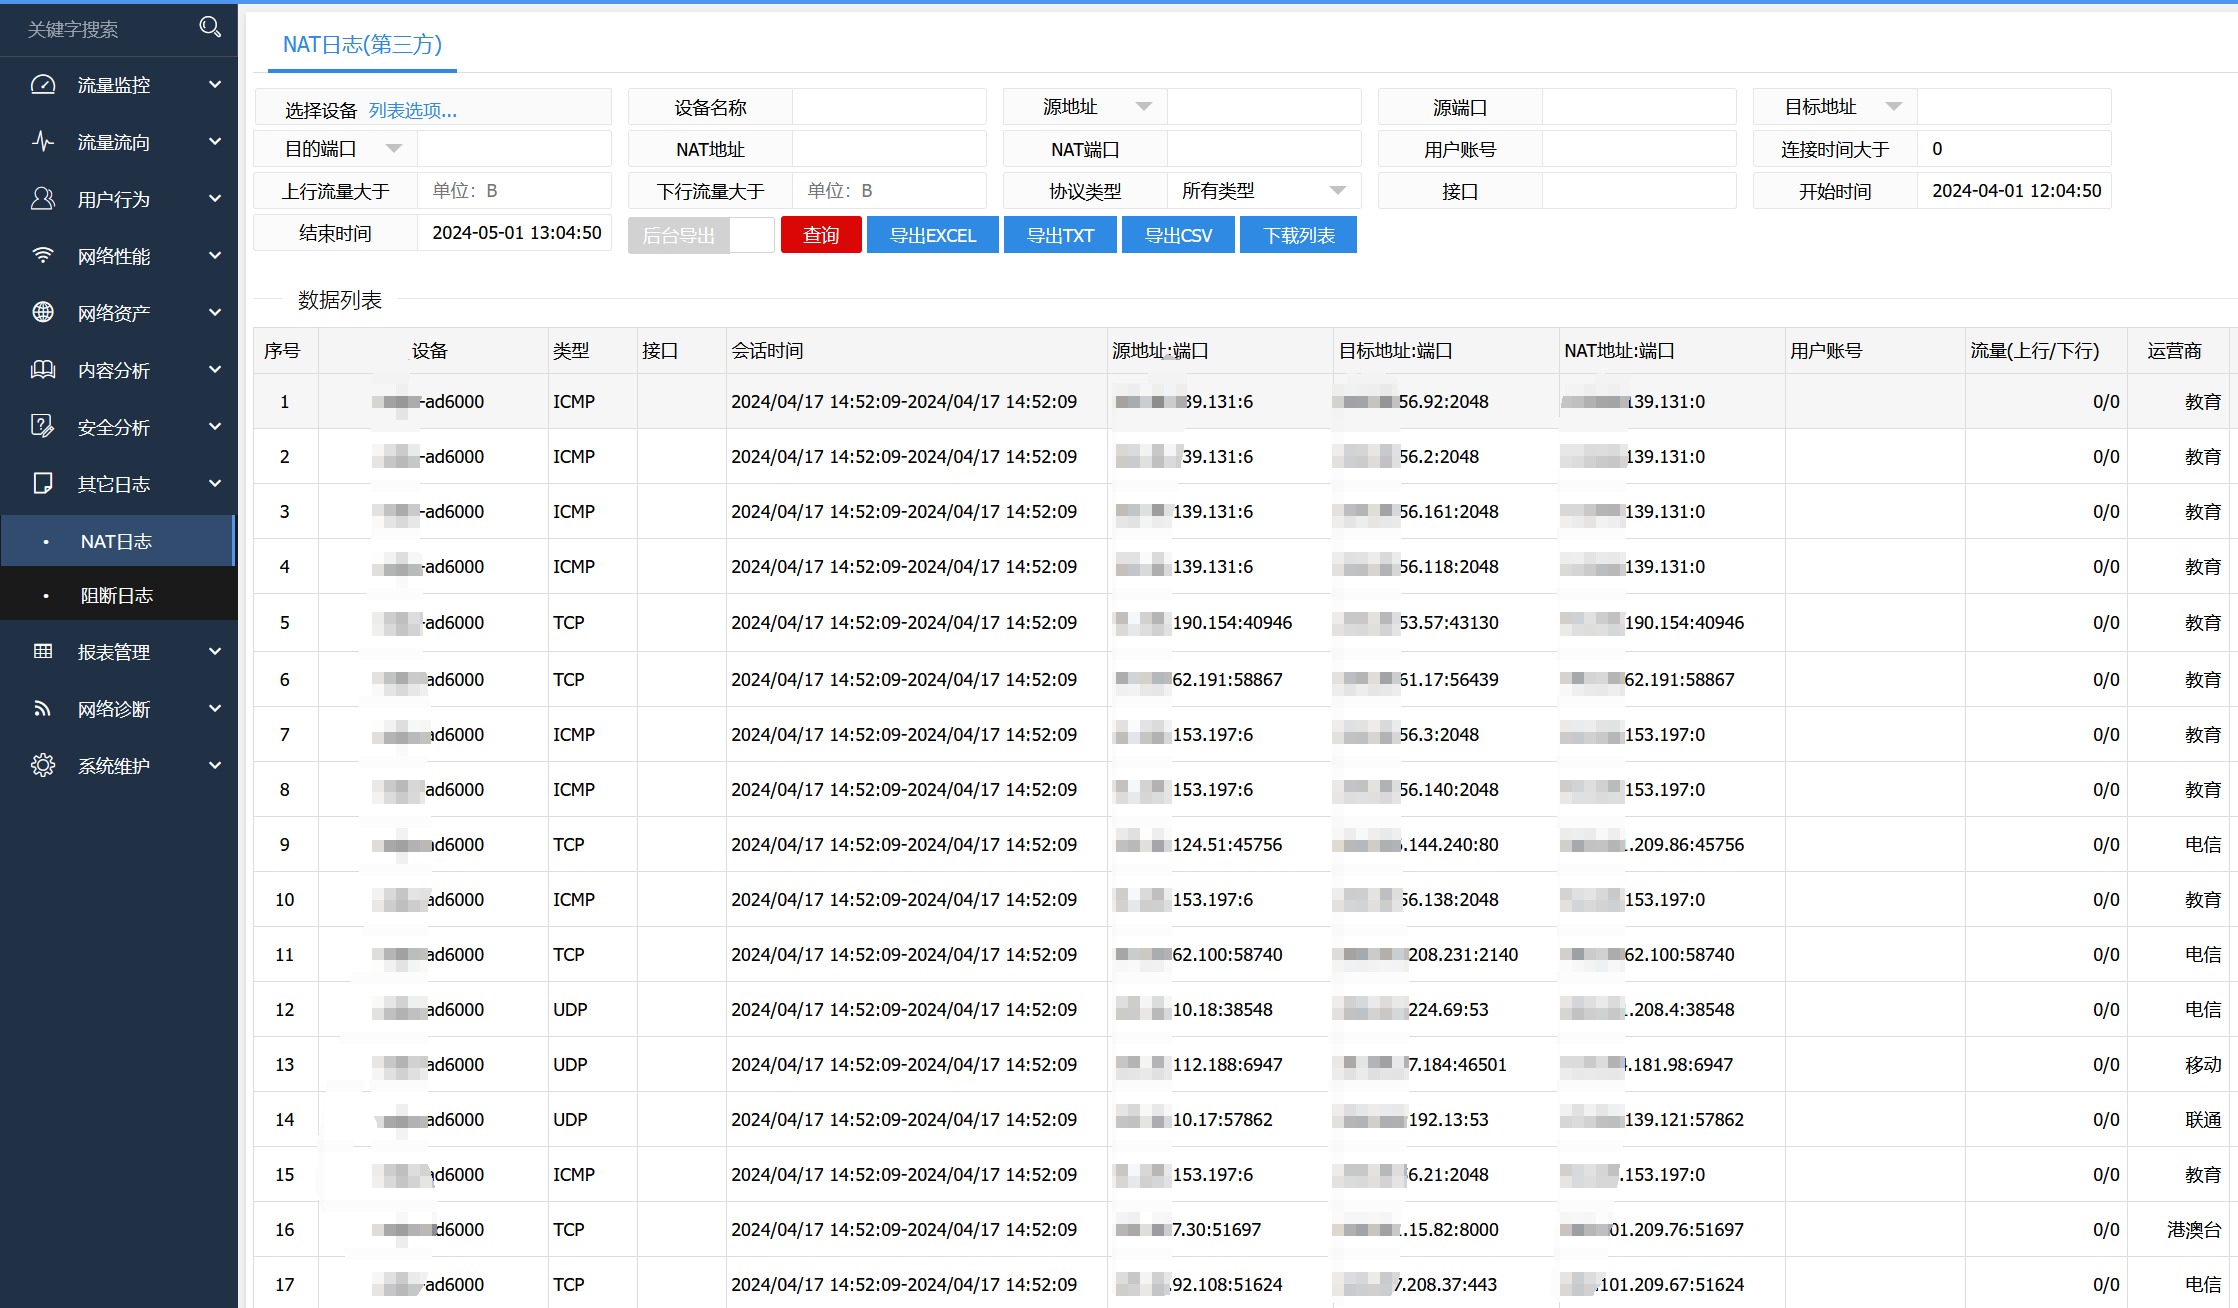
Task: Click the NAT端口 input field
Action: point(1263,149)
